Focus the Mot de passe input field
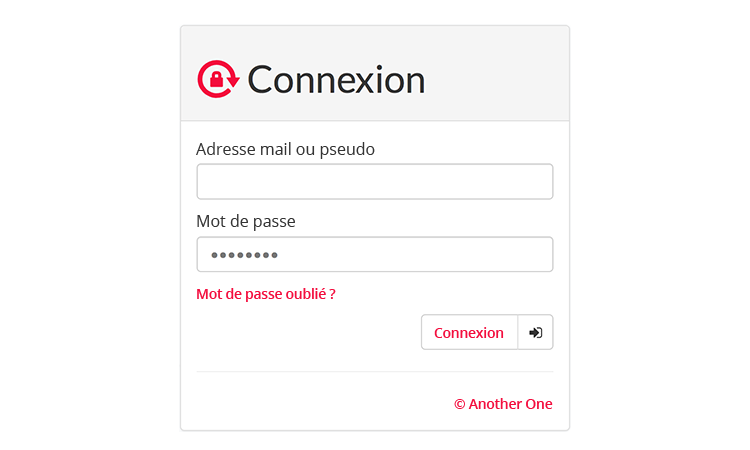Screen dimensions: 750x450 (x=375, y=254)
